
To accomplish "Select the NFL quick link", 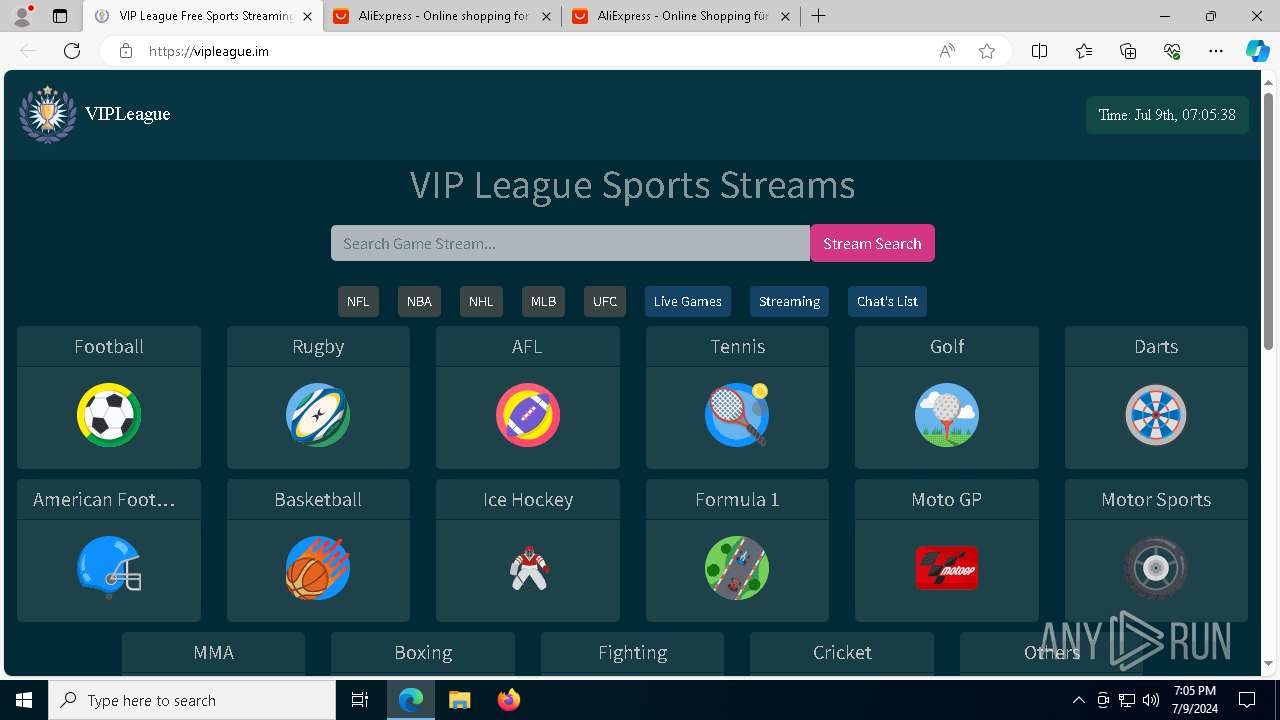I will [358, 301].
